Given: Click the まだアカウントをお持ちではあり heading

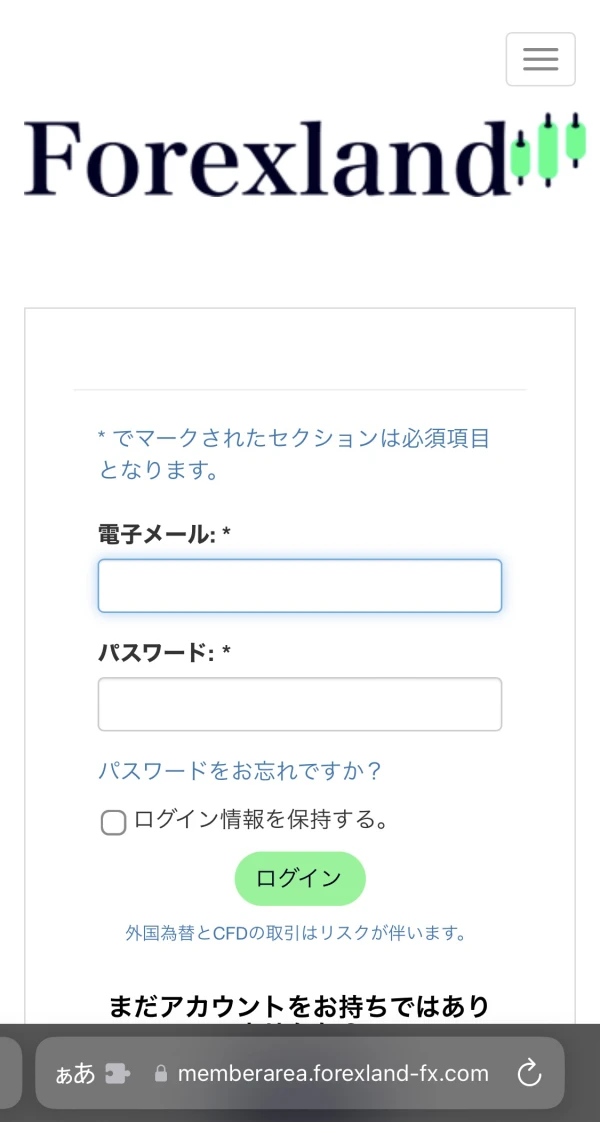Looking at the screenshot, I should pyautogui.click(x=299, y=1006).
